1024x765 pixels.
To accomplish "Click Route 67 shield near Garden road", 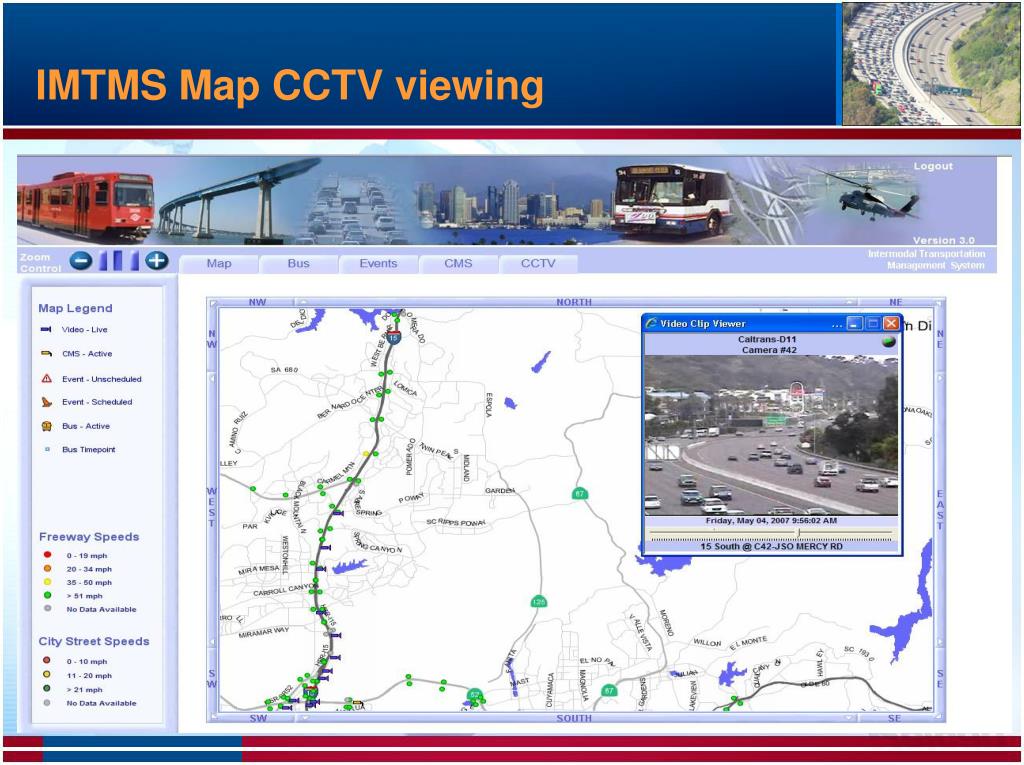I will pyautogui.click(x=579, y=493).
